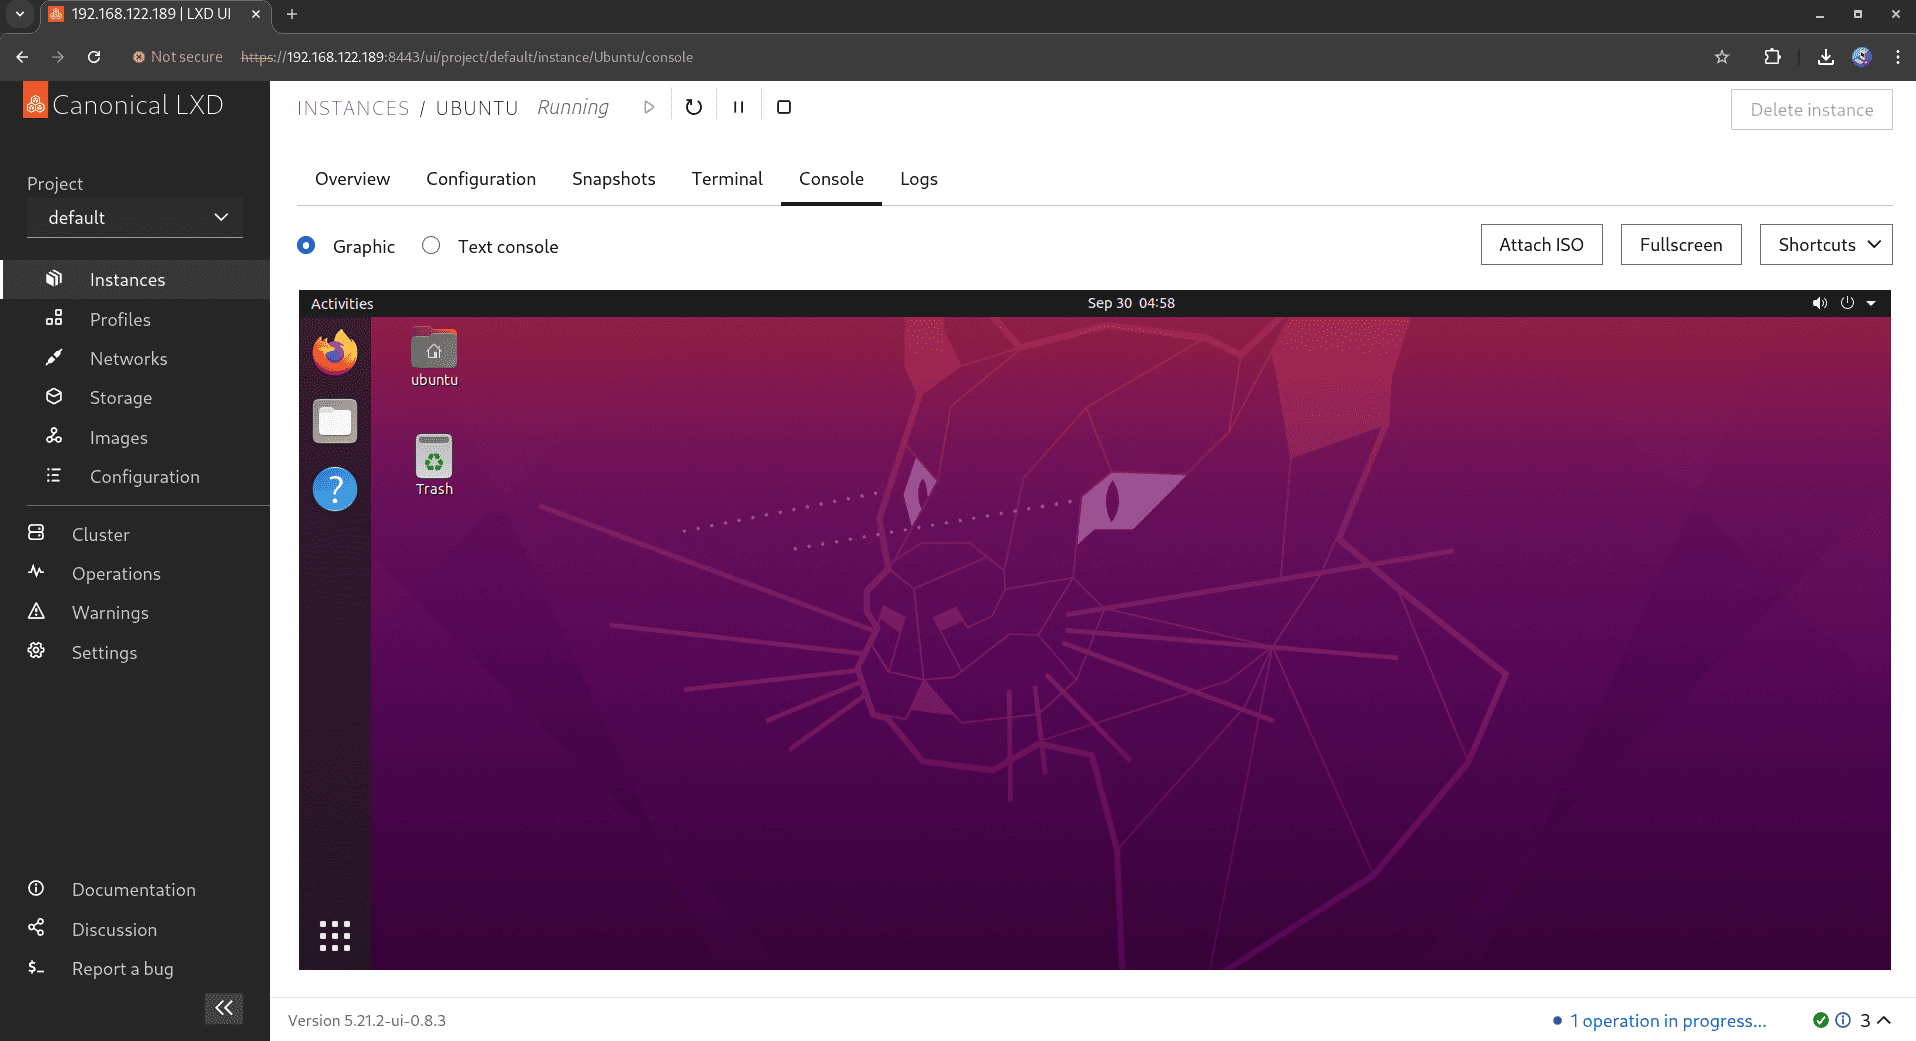Viewport: 1916px width, 1041px height.
Task: Switch to the Configuration tab
Action: click(481, 179)
